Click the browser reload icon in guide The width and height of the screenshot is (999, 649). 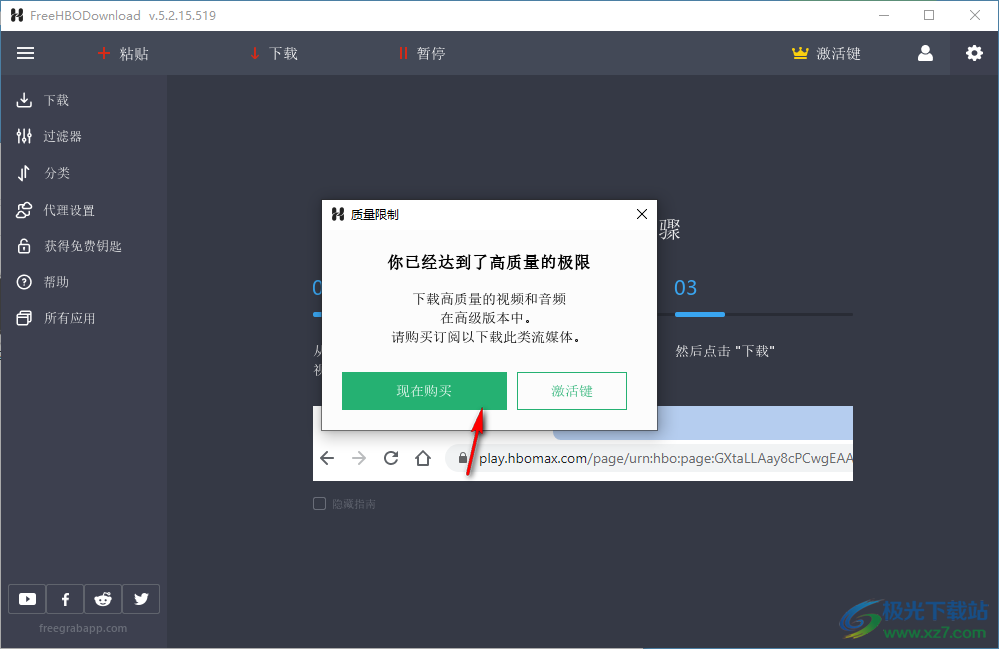coord(391,458)
